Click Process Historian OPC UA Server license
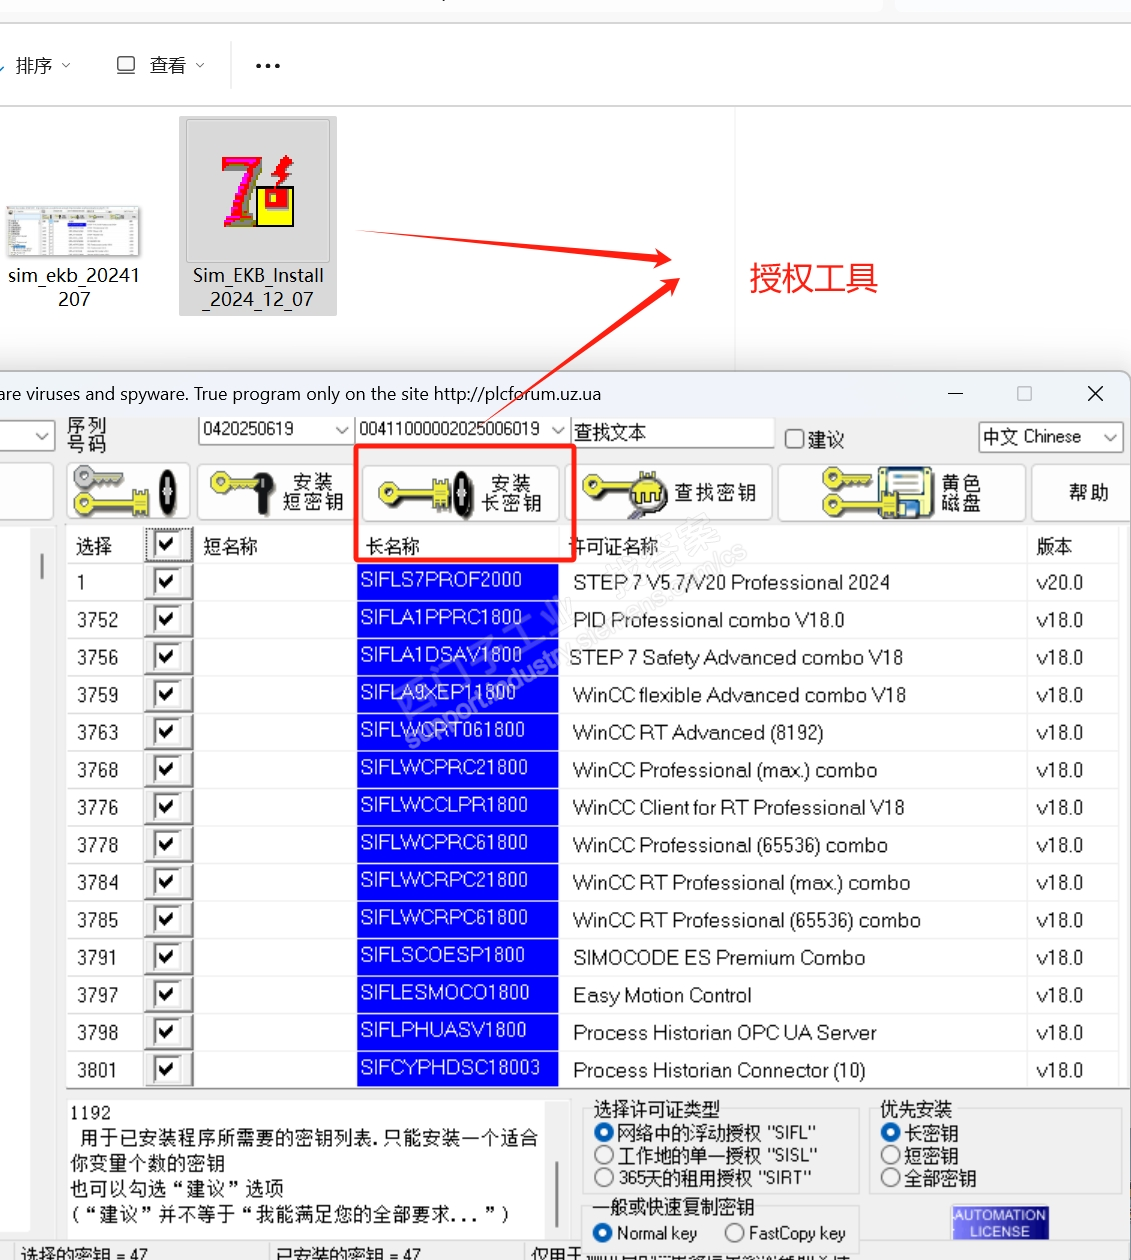 (724, 1033)
